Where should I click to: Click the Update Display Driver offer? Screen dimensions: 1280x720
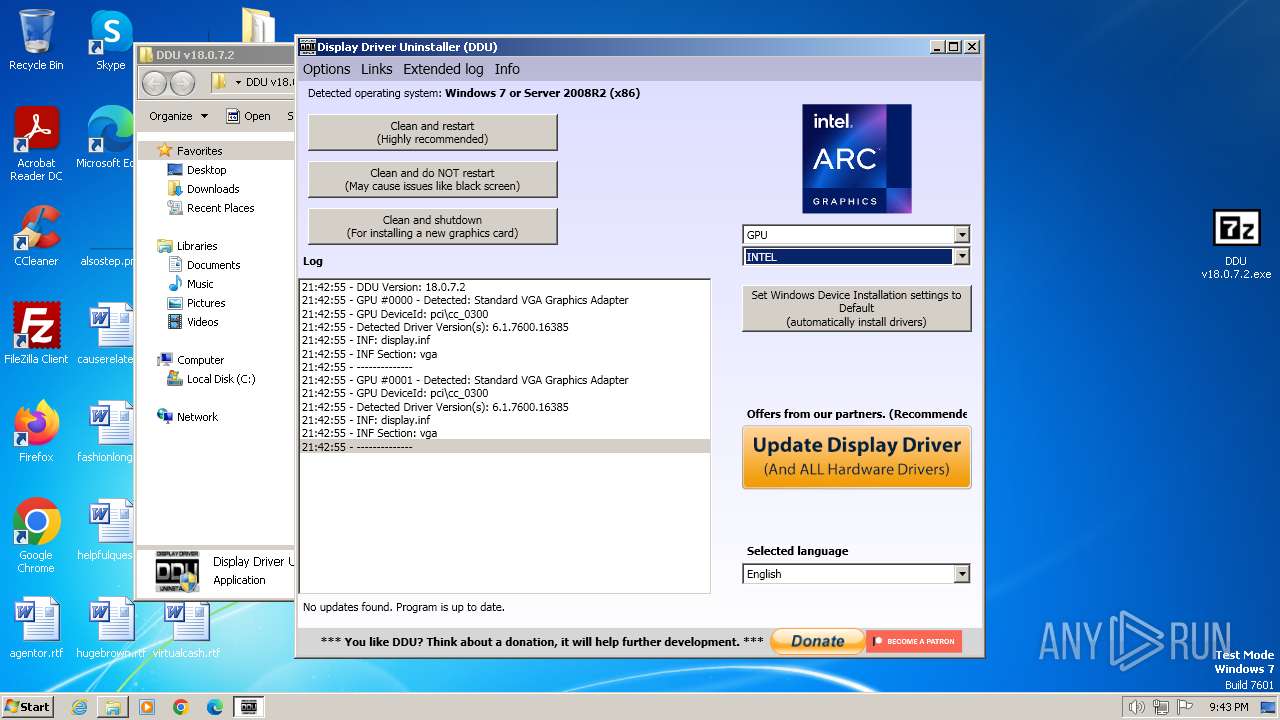(x=856, y=457)
